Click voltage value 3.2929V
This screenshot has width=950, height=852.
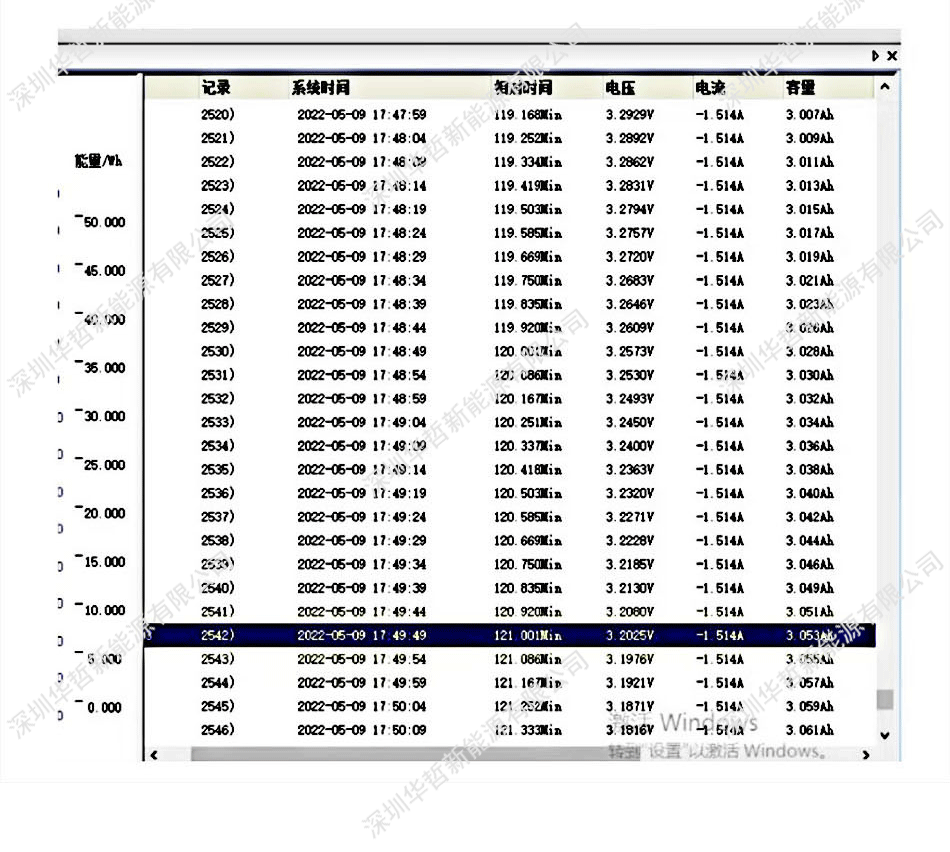click(x=630, y=115)
